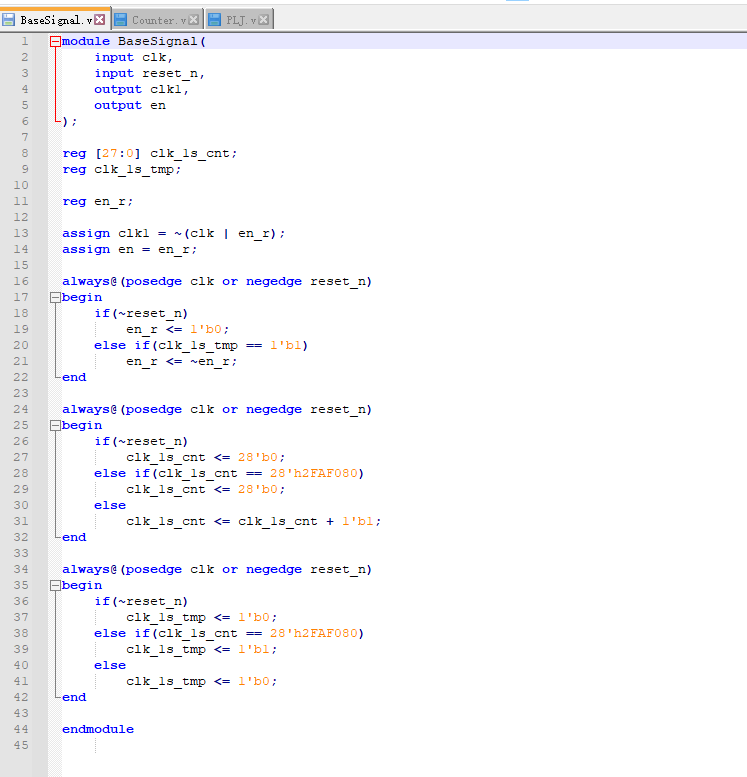Click 'reg en_r;' on line 11

[x=98, y=201]
